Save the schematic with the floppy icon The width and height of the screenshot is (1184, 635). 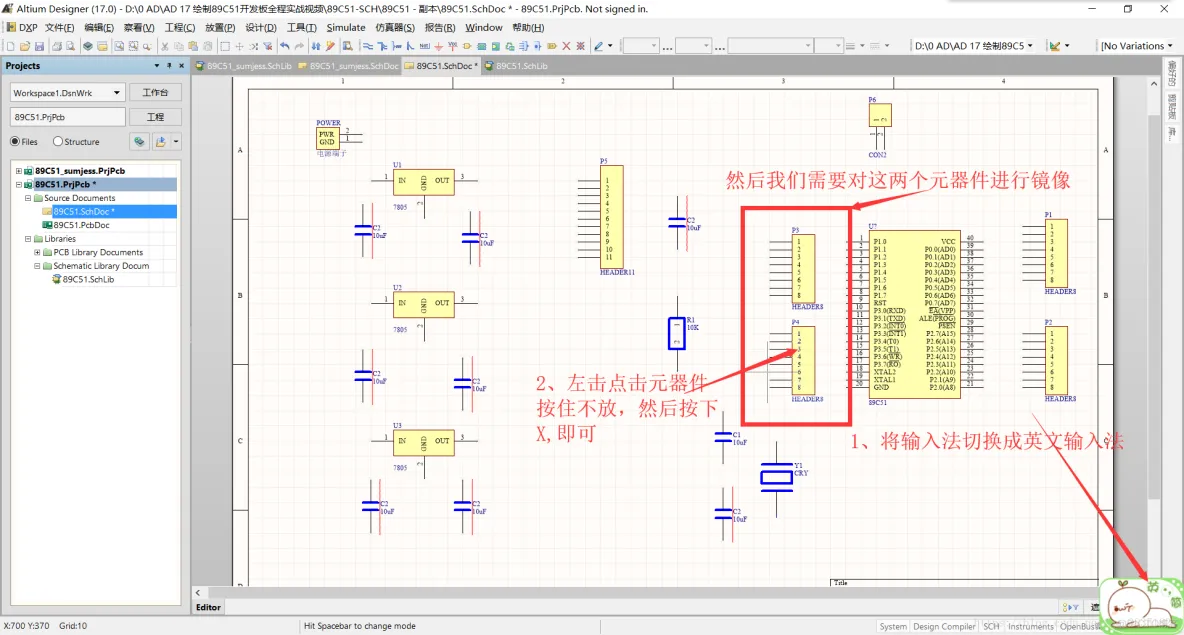[x=39, y=46]
